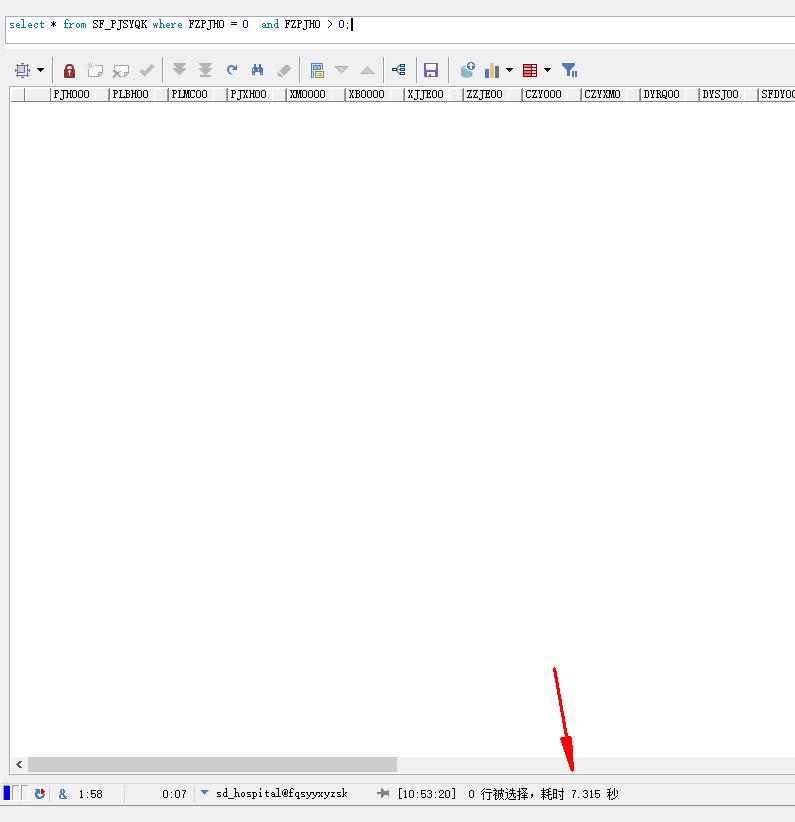Click the refresh query results icon
The height and width of the screenshot is (822, 795).
point(232,70)
